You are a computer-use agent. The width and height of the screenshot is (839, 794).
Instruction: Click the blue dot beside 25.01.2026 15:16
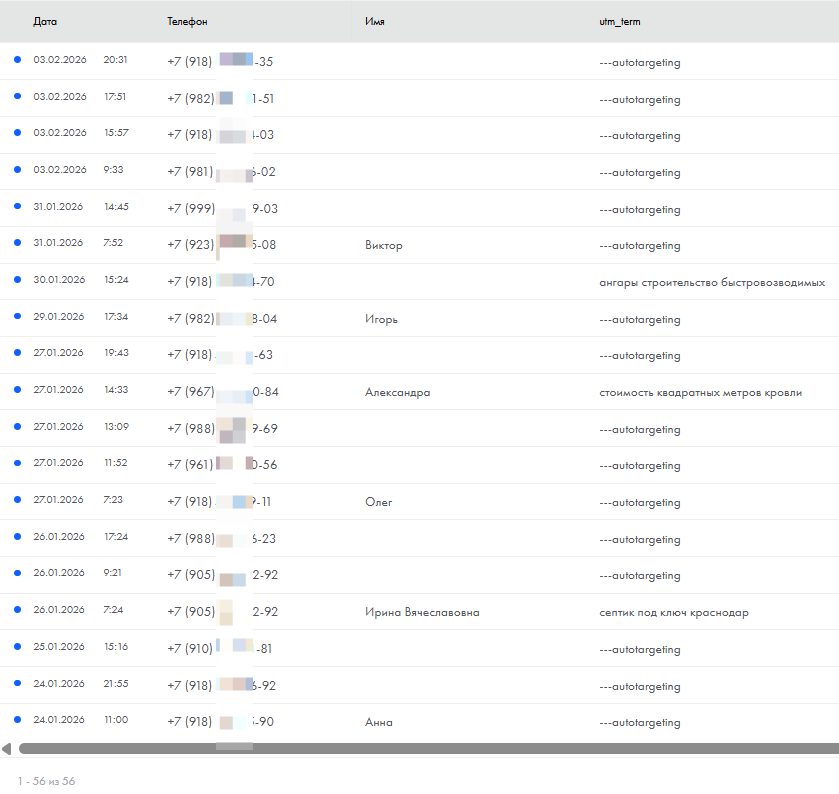coord(17,647)
